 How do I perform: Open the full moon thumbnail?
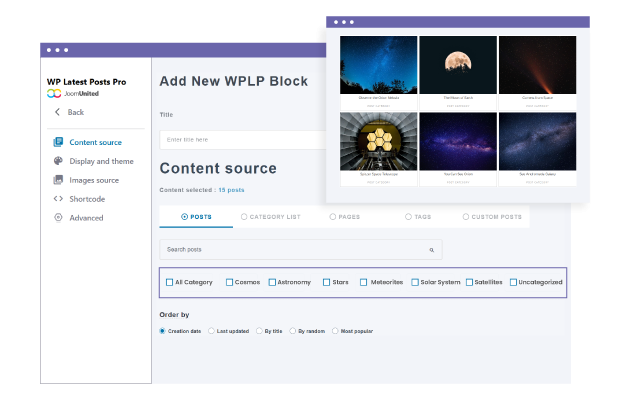coord(457,66)
